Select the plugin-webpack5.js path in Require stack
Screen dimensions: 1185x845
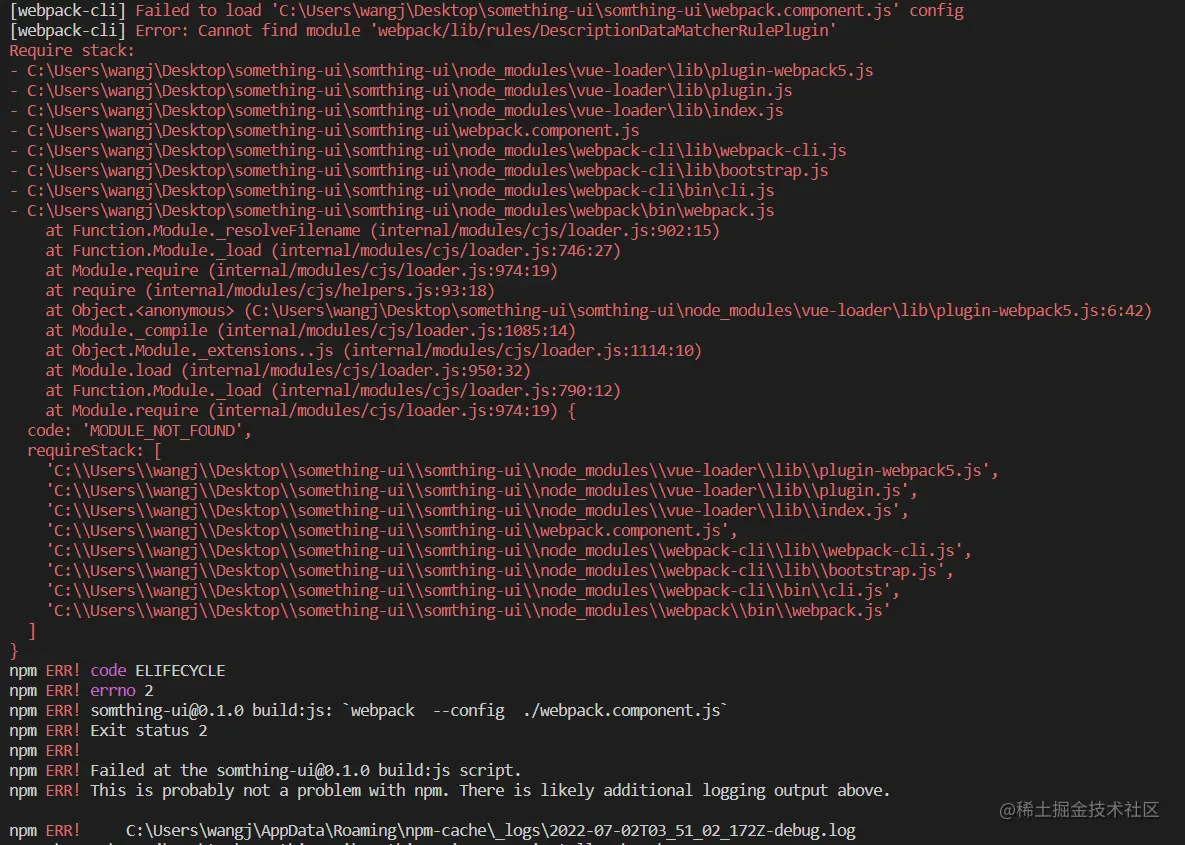point(440,70)
